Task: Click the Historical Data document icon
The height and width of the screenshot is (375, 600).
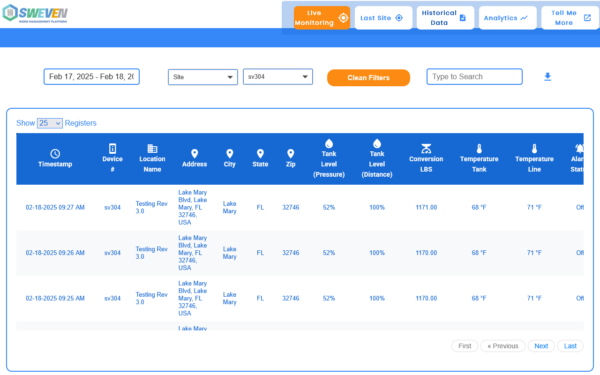Action: pos(463,18)
